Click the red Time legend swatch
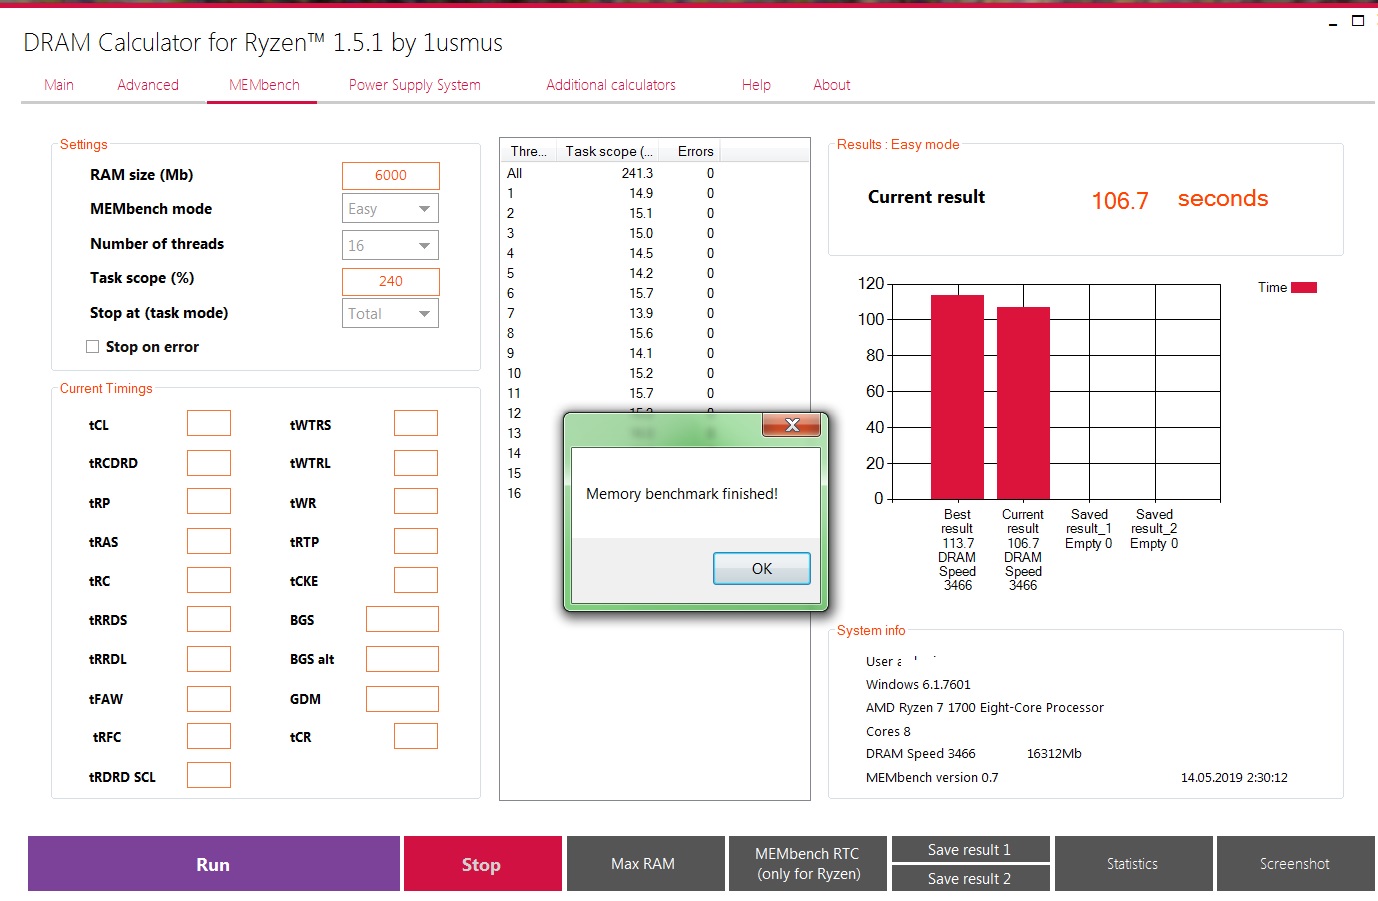The image size is (1378, 901). coord(1304,288)
